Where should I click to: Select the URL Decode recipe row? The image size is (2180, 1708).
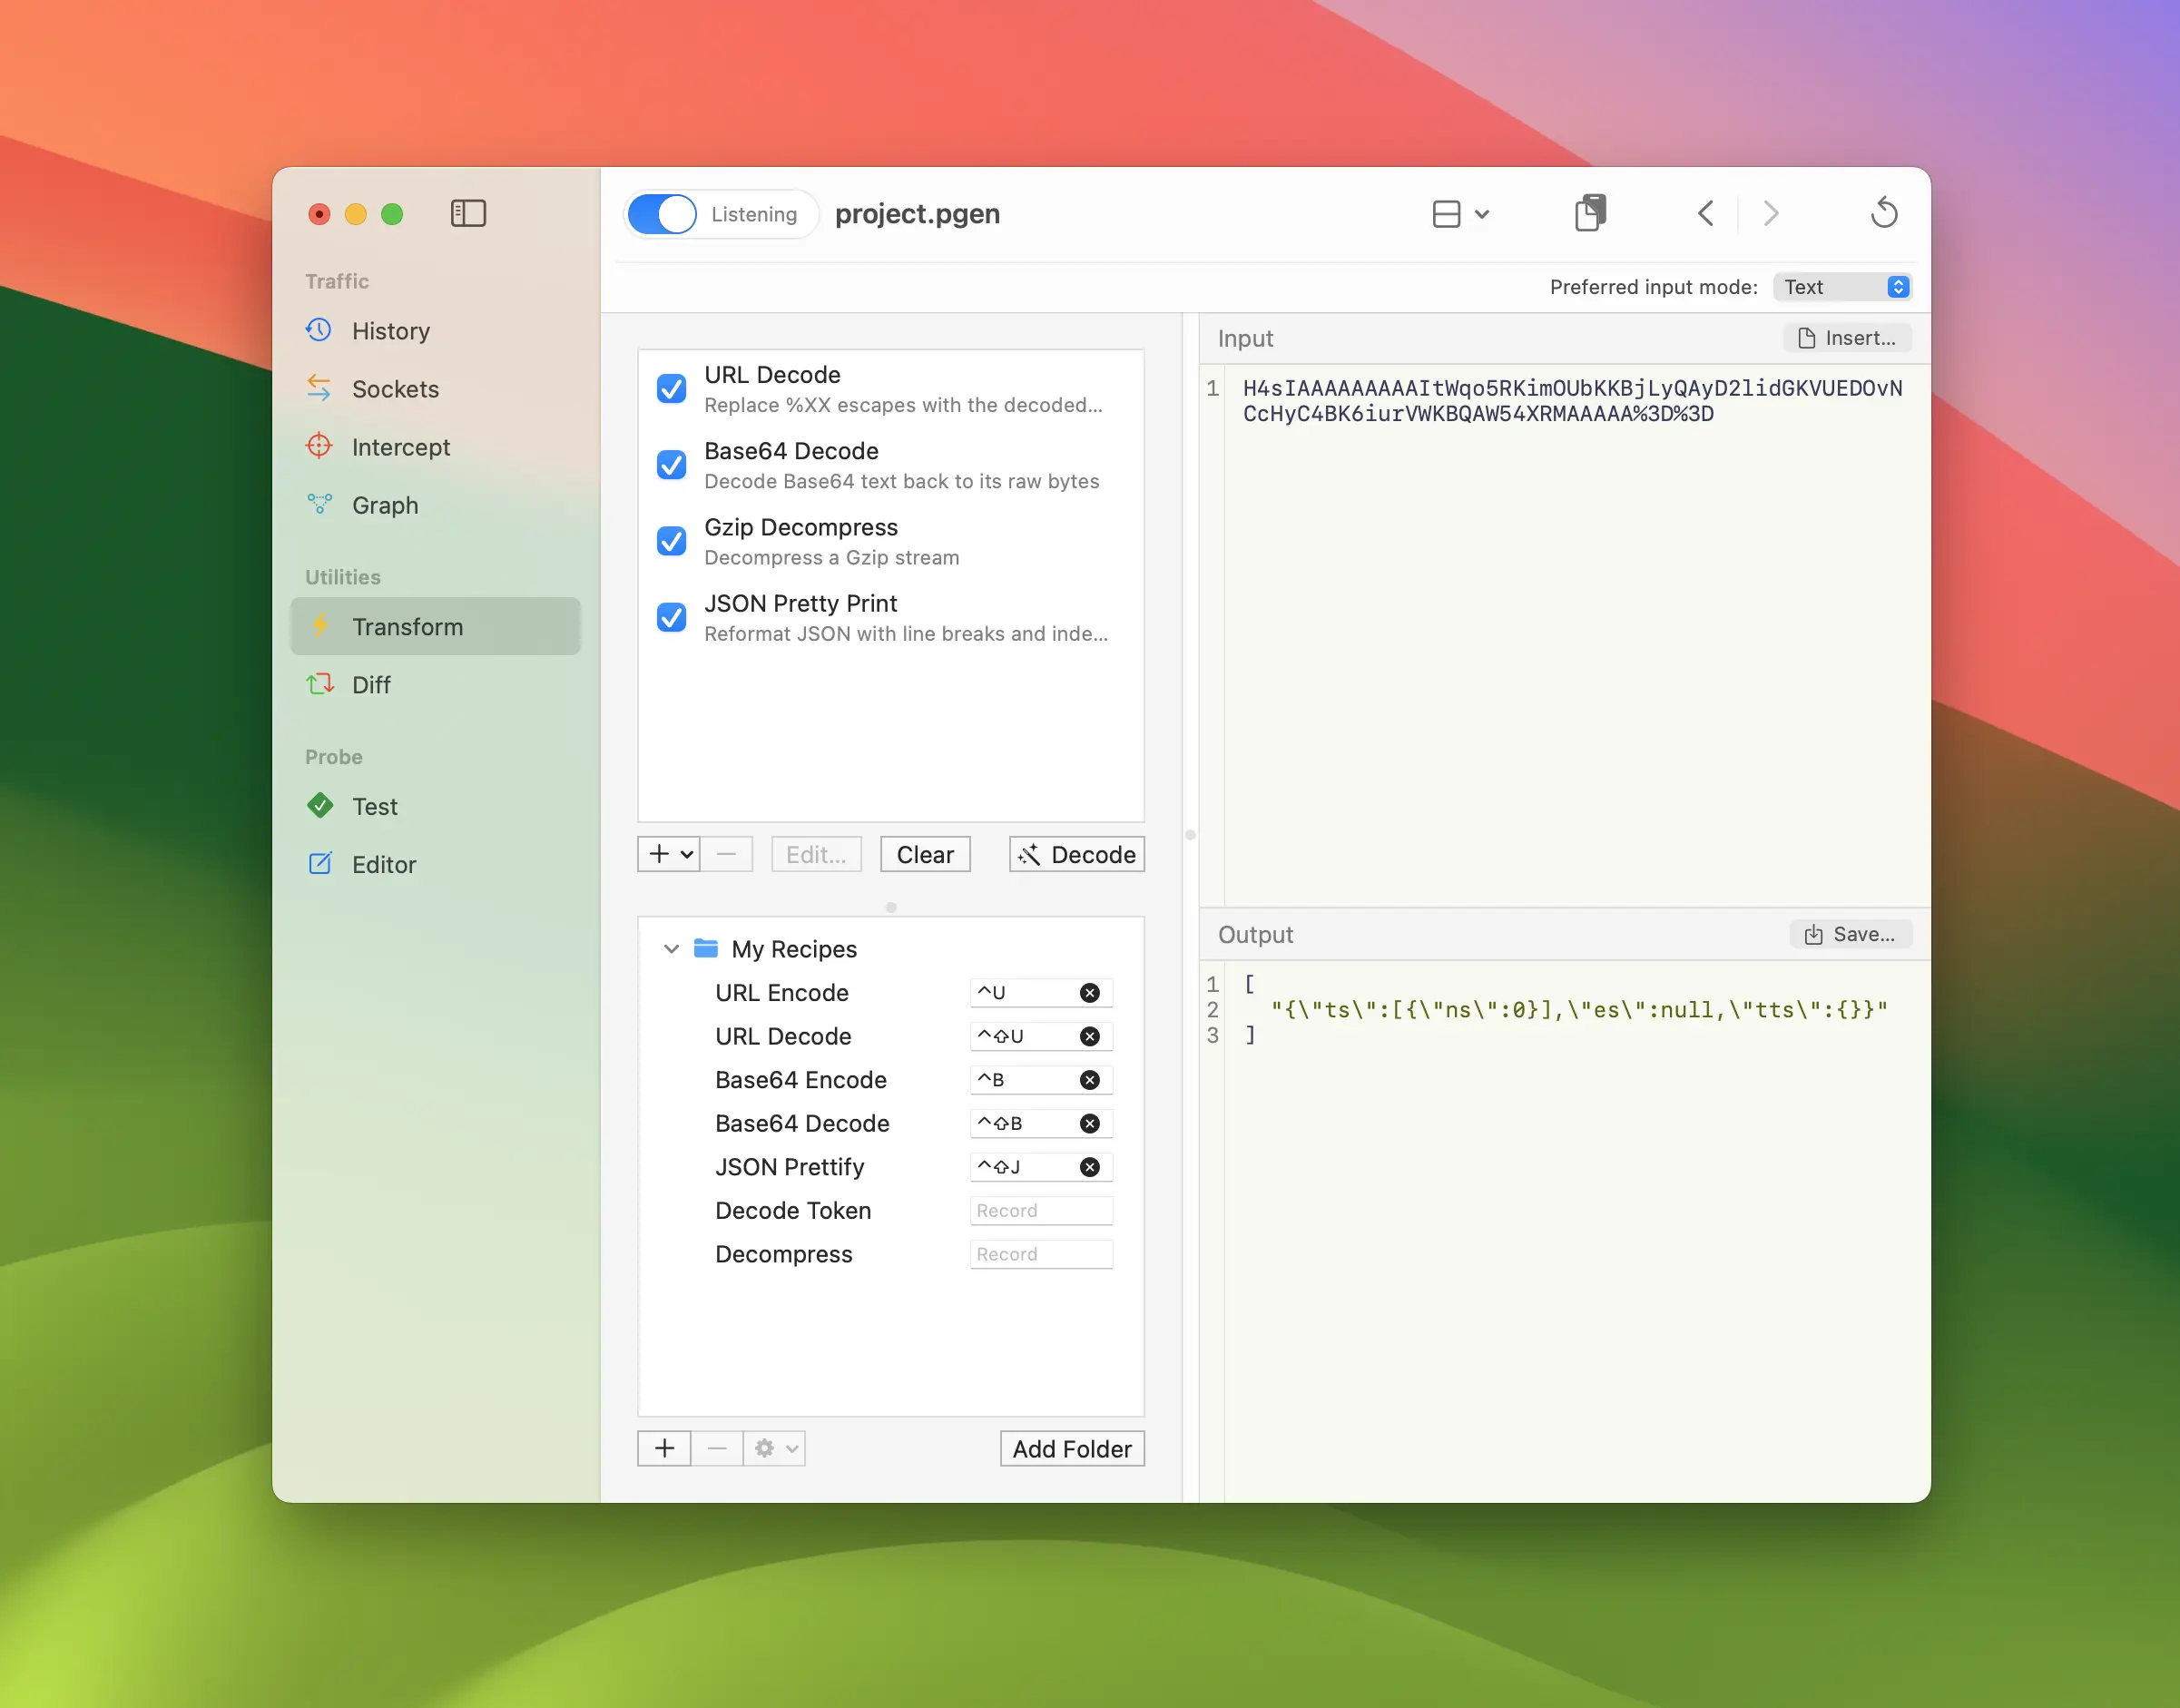click(890, 1037)
